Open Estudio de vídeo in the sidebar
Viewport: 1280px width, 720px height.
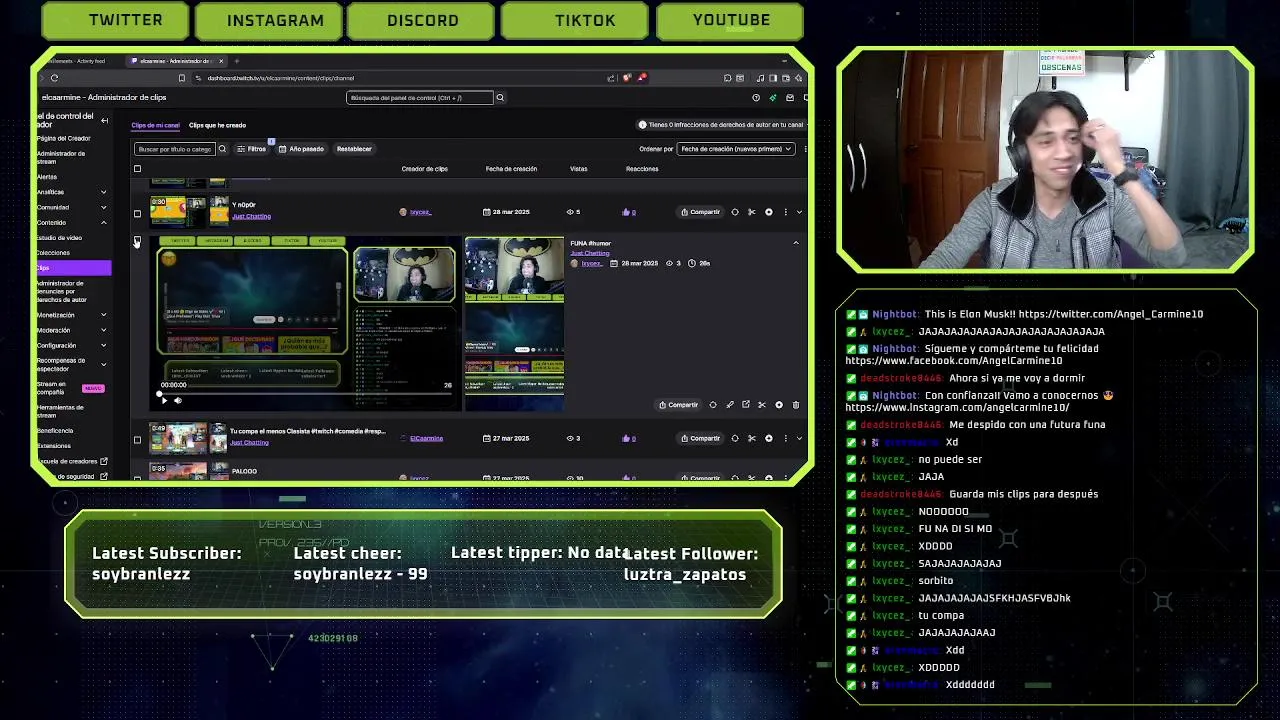[59, 238]
